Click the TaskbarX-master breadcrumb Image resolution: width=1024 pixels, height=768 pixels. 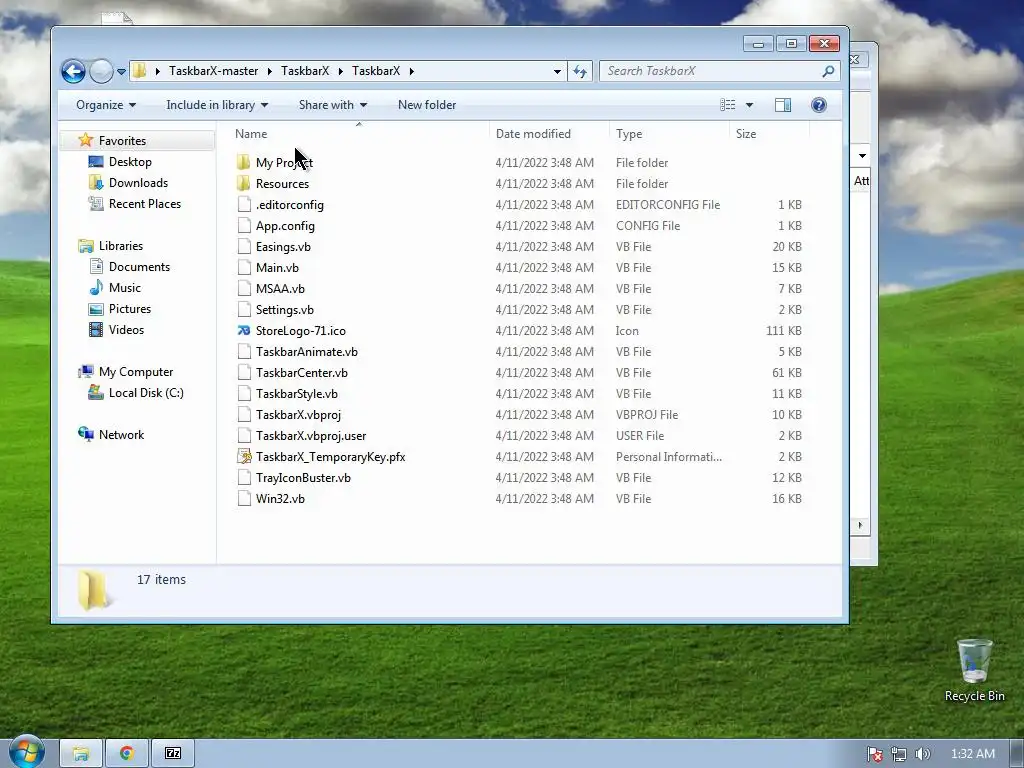click(x=214, y=71)
